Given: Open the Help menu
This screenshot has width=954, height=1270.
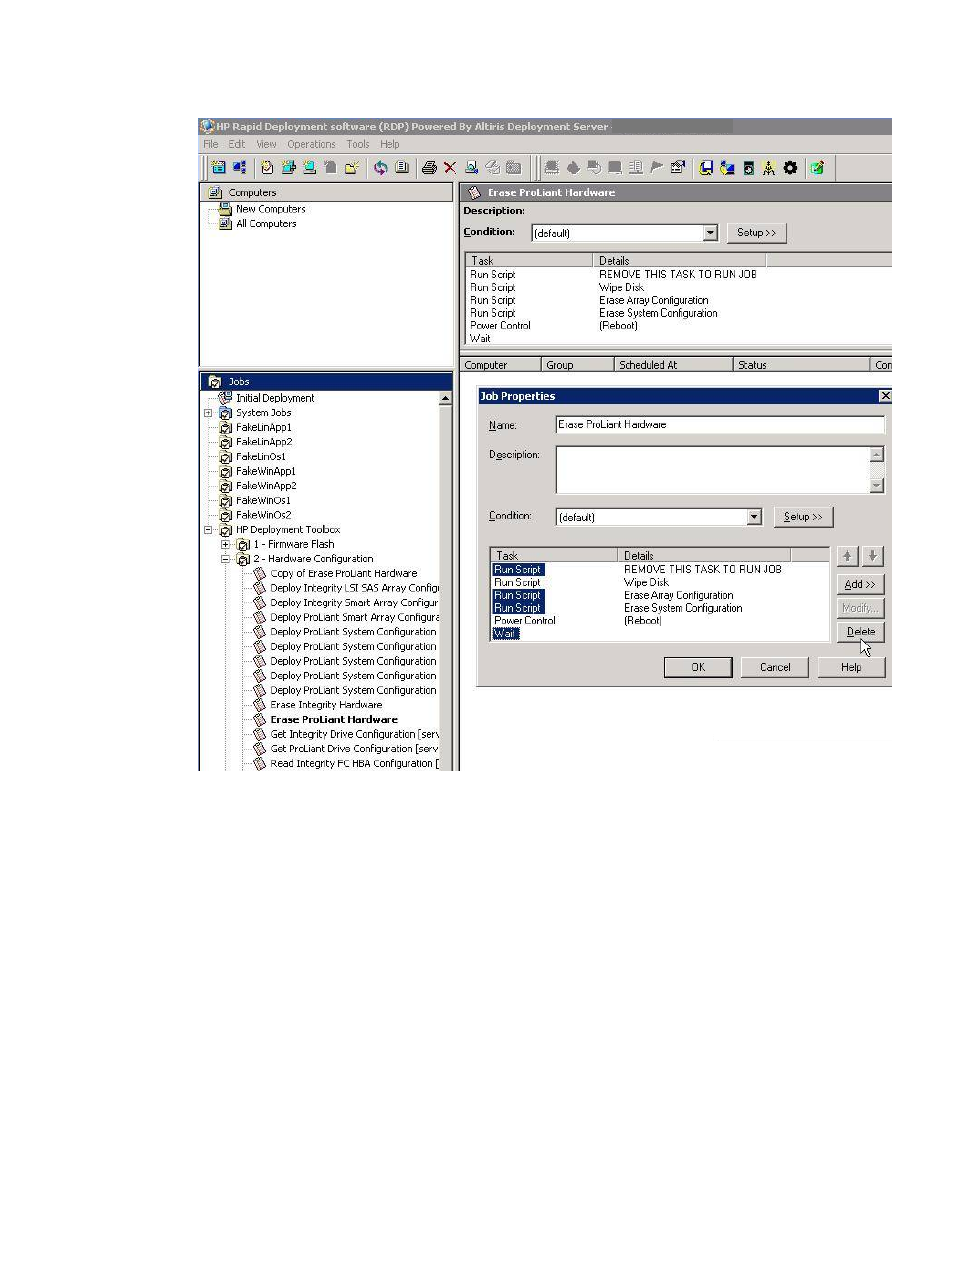Looking at the screenshot, I should (390, 144).
